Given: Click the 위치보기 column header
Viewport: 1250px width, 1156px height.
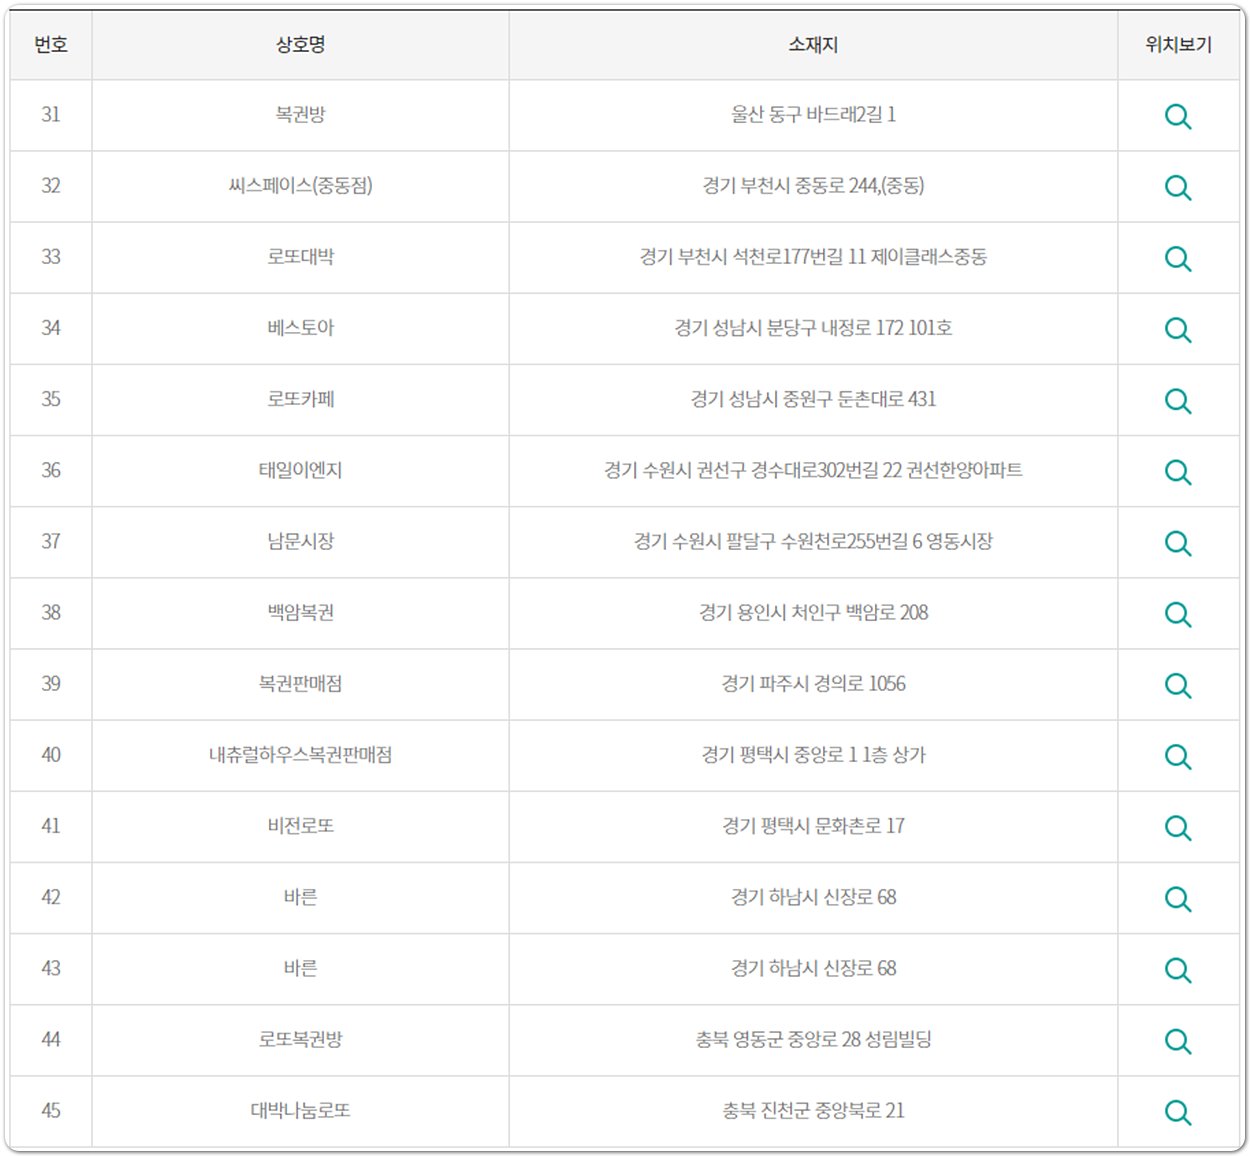Looking at the screenshot, I should click(1178, 44).
